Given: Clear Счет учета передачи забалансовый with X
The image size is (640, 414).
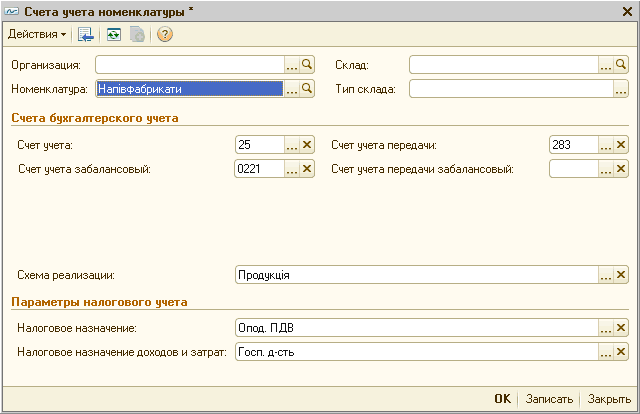Looking at the screenshot, I should pyautogui.click(x=621, y=169).
